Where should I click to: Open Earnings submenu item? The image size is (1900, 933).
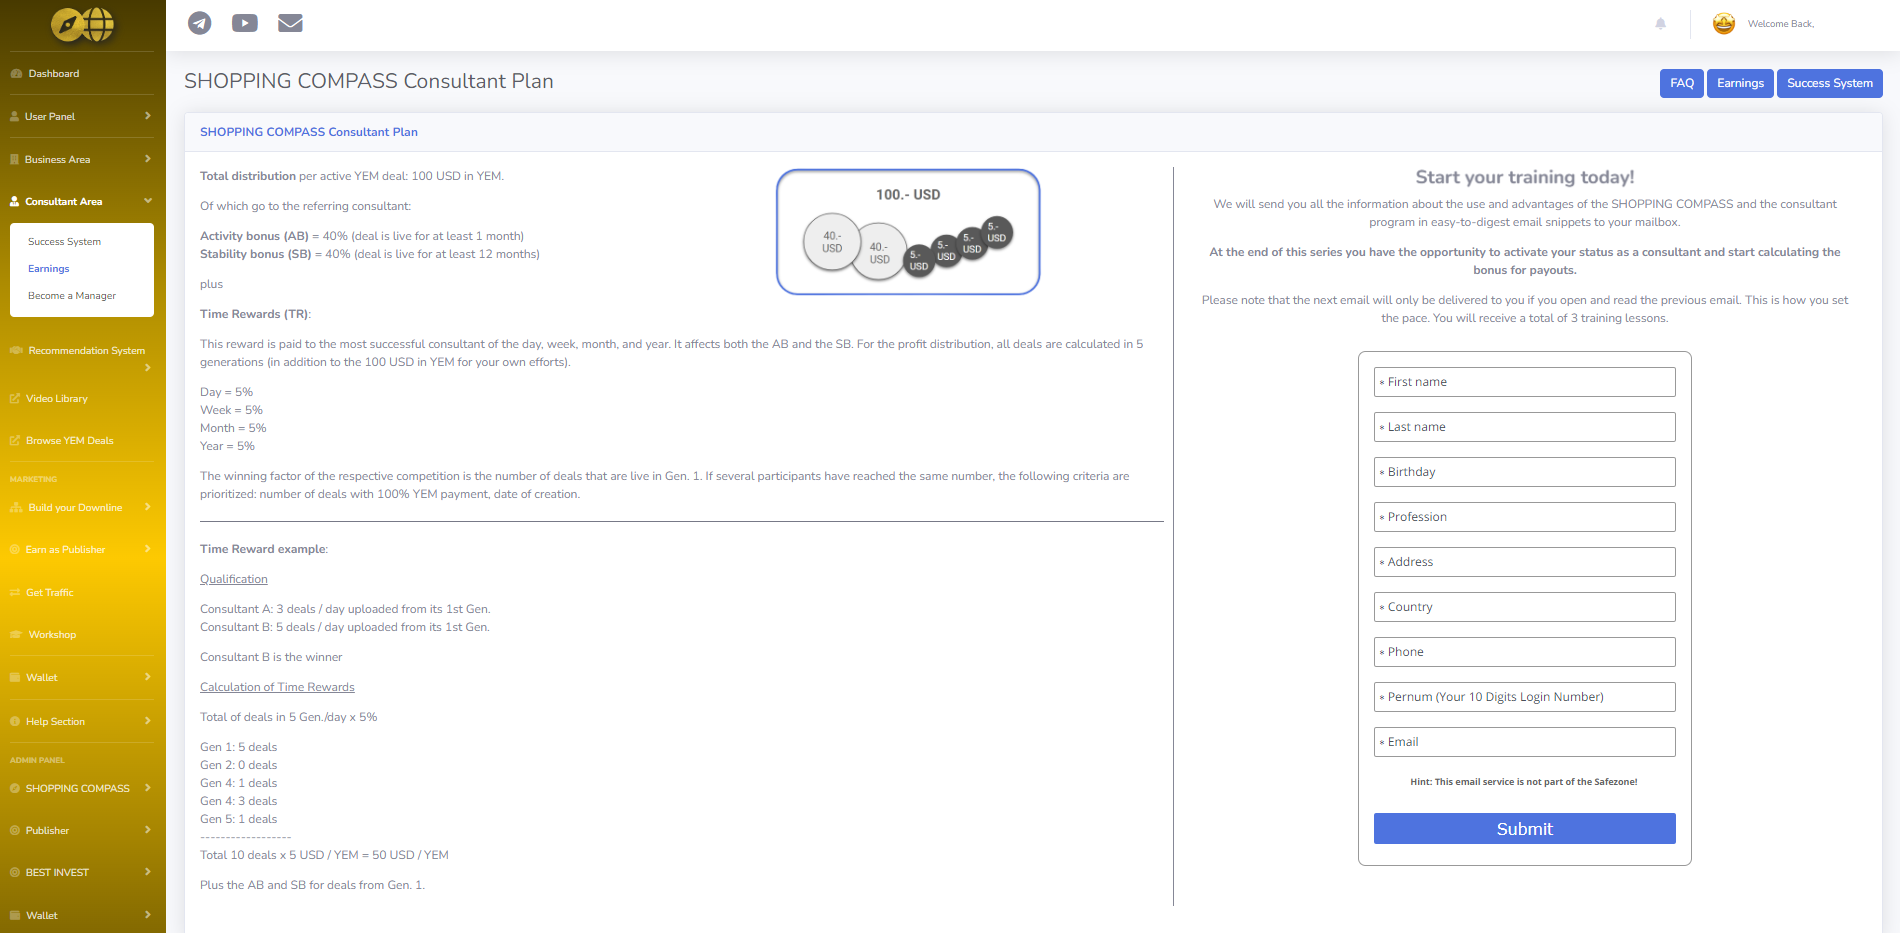pos(49,269)
